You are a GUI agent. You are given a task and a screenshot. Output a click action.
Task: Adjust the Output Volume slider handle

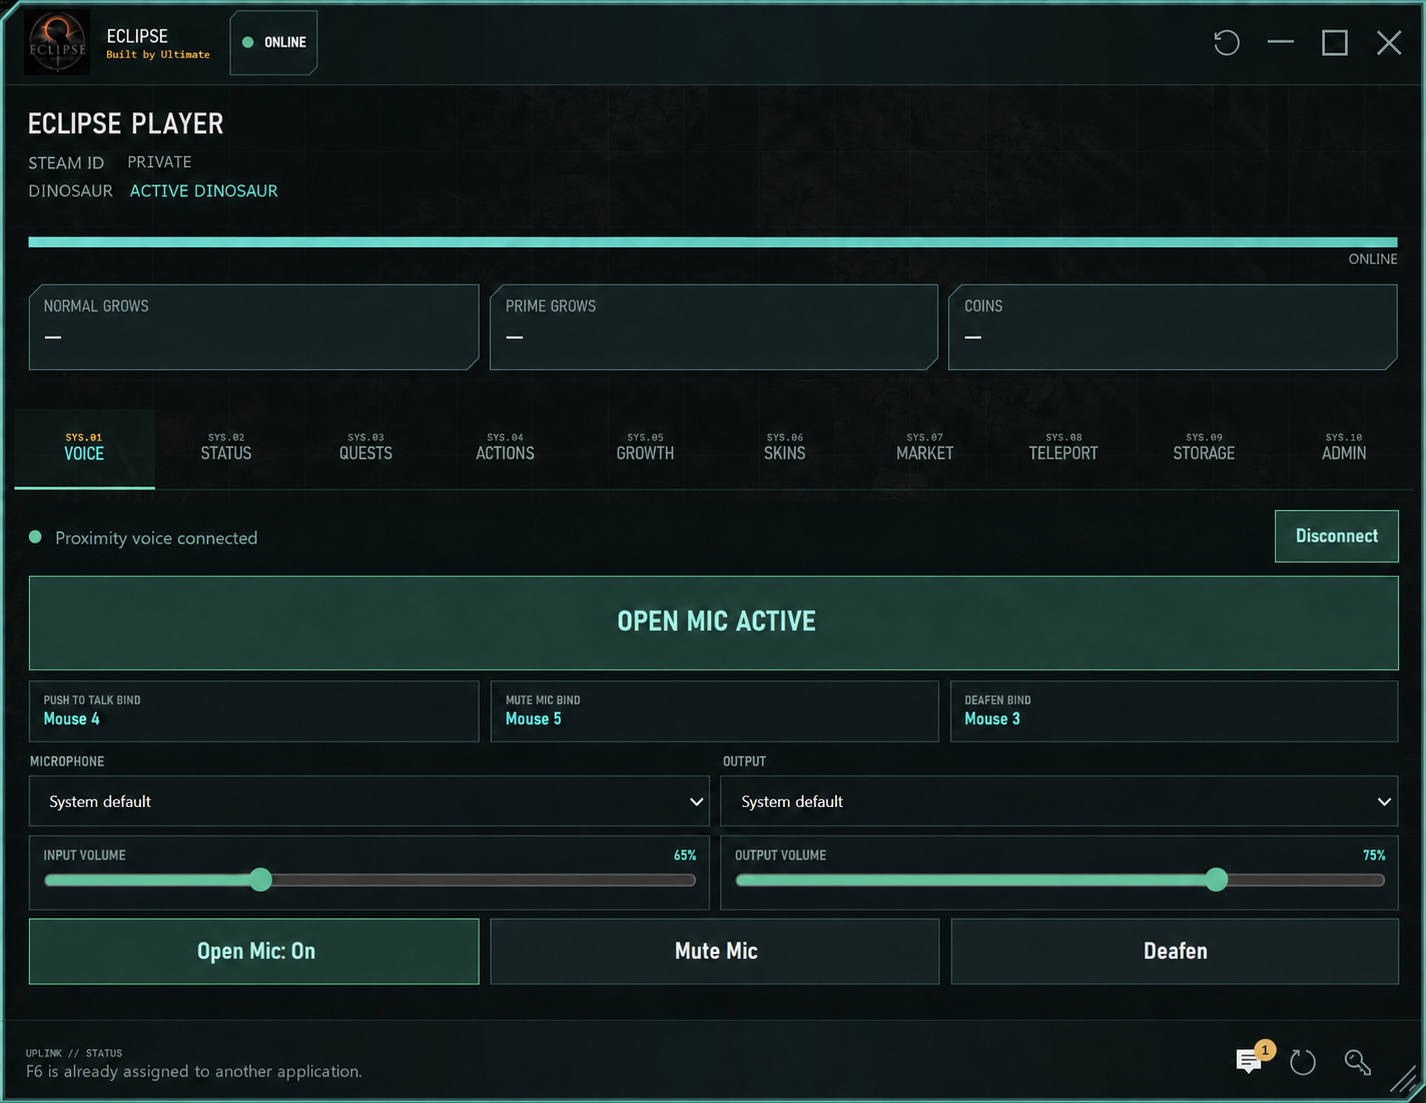[1216, 880]
